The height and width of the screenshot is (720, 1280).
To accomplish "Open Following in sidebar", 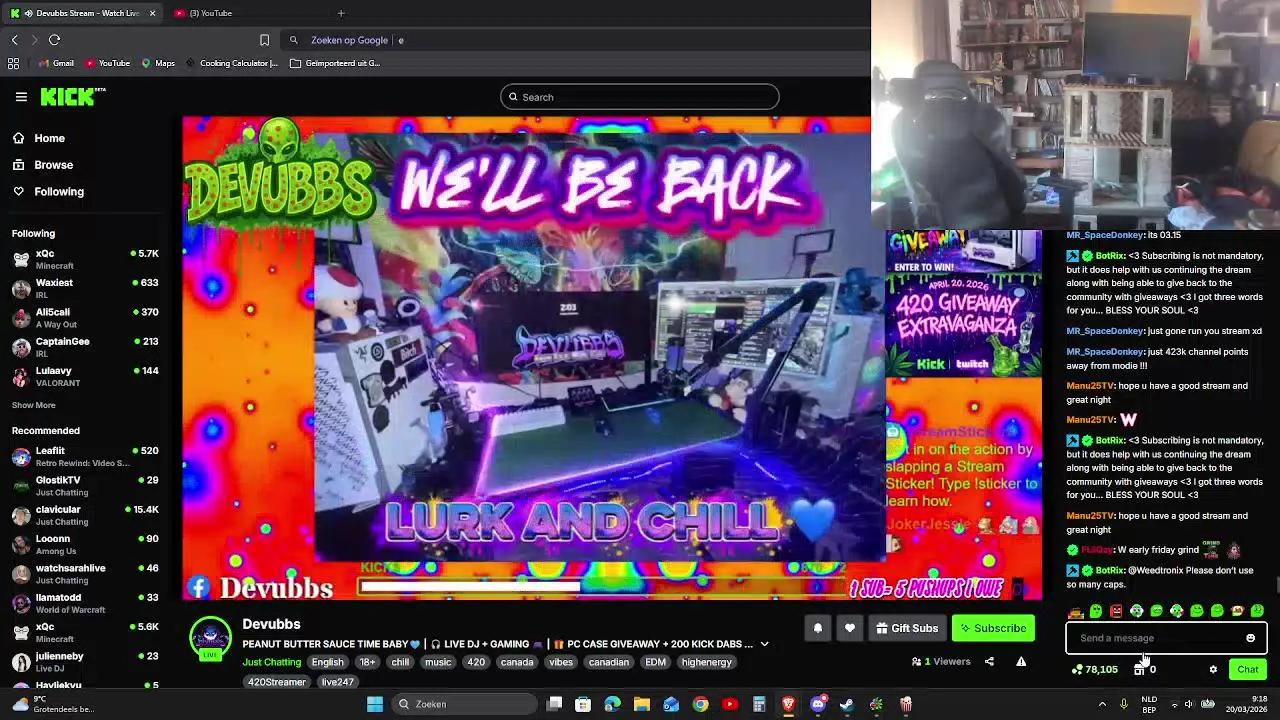I will 48,191.
